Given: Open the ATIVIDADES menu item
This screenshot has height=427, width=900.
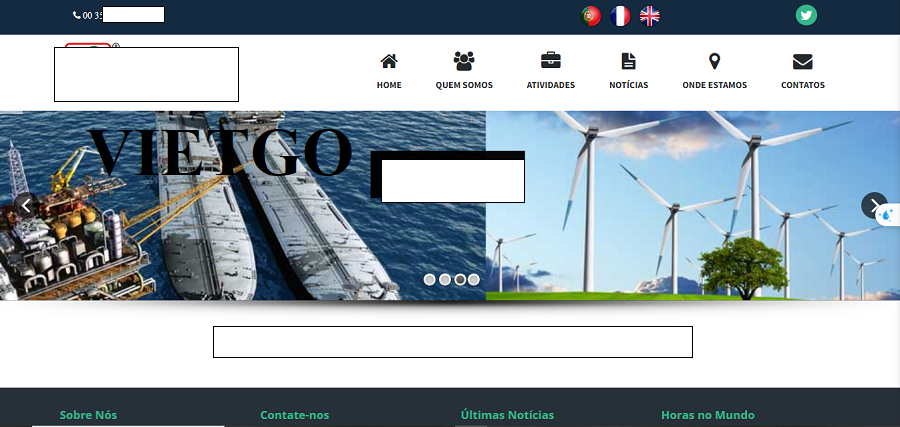Looking at the screenshot, I should pos(550,85).
